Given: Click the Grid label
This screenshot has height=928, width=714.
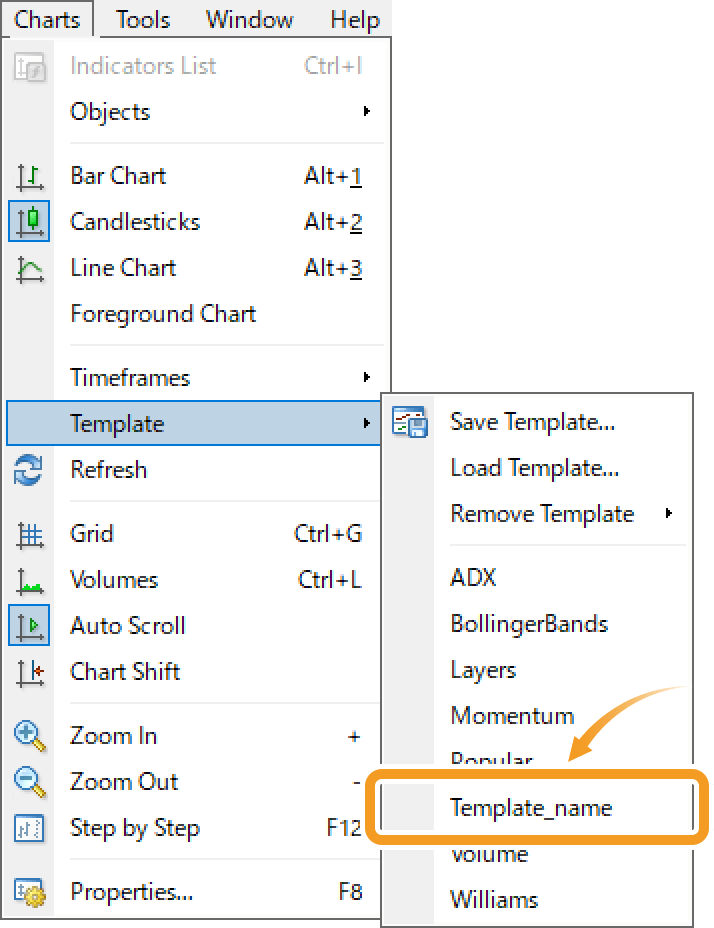Looking at the screenshot, I should click(x=91, y=533).
